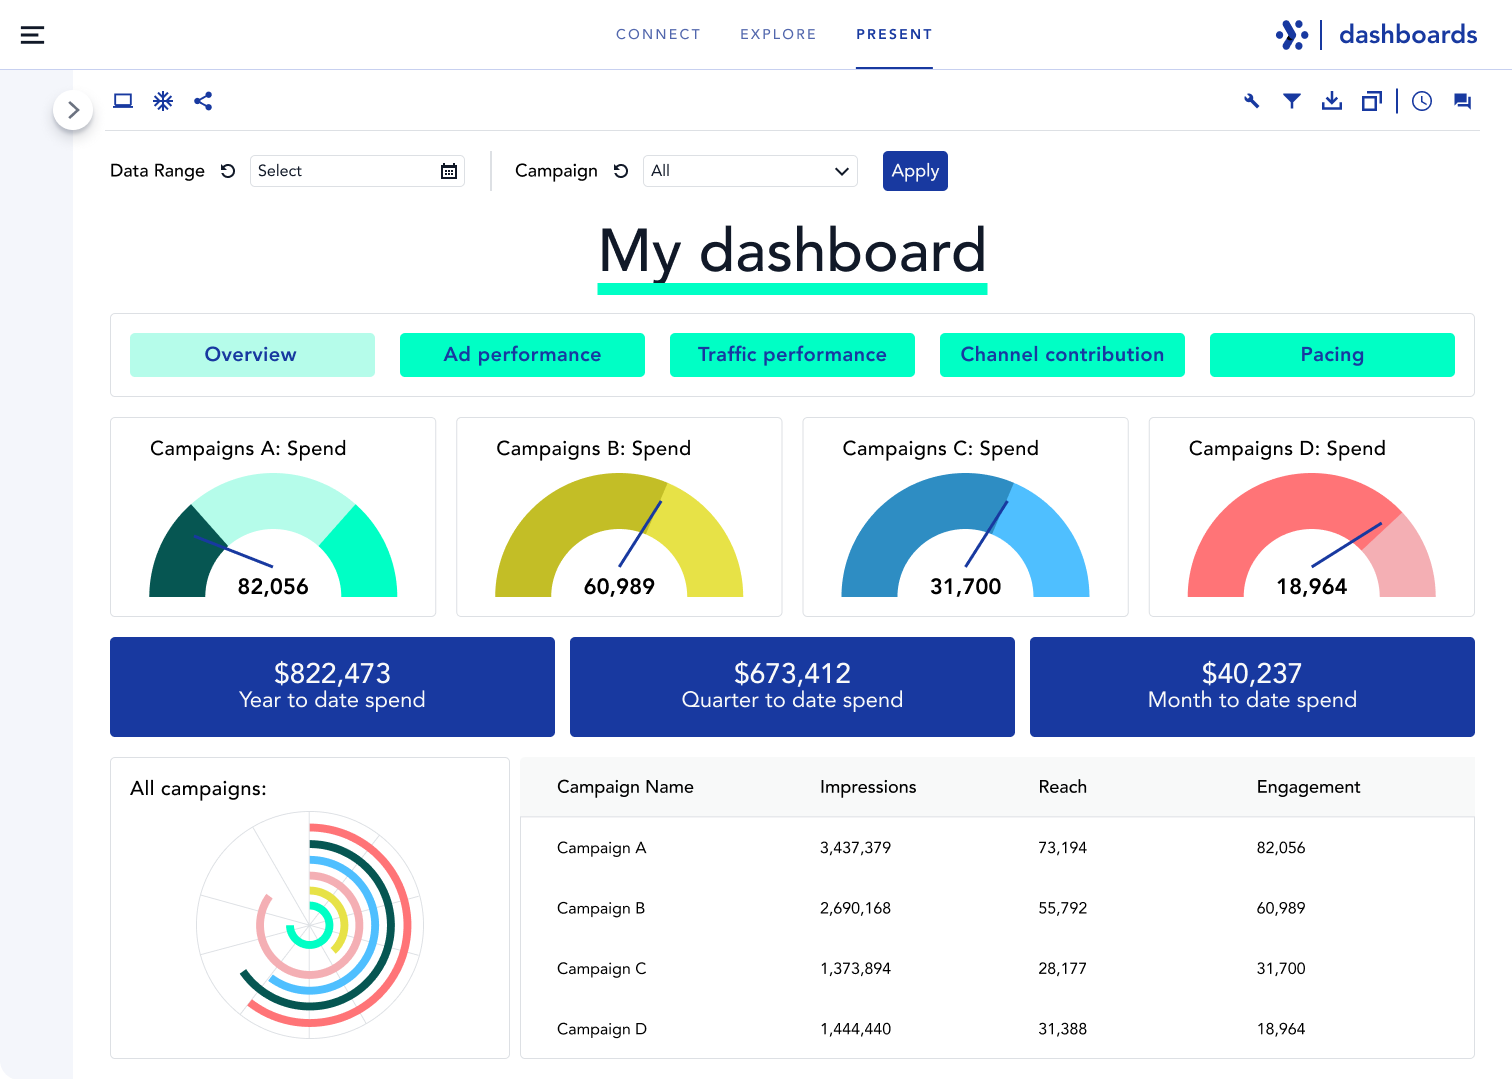Open the hamburger menu
Screen dimensions: 1512x1080
click(x=32, y=35)
